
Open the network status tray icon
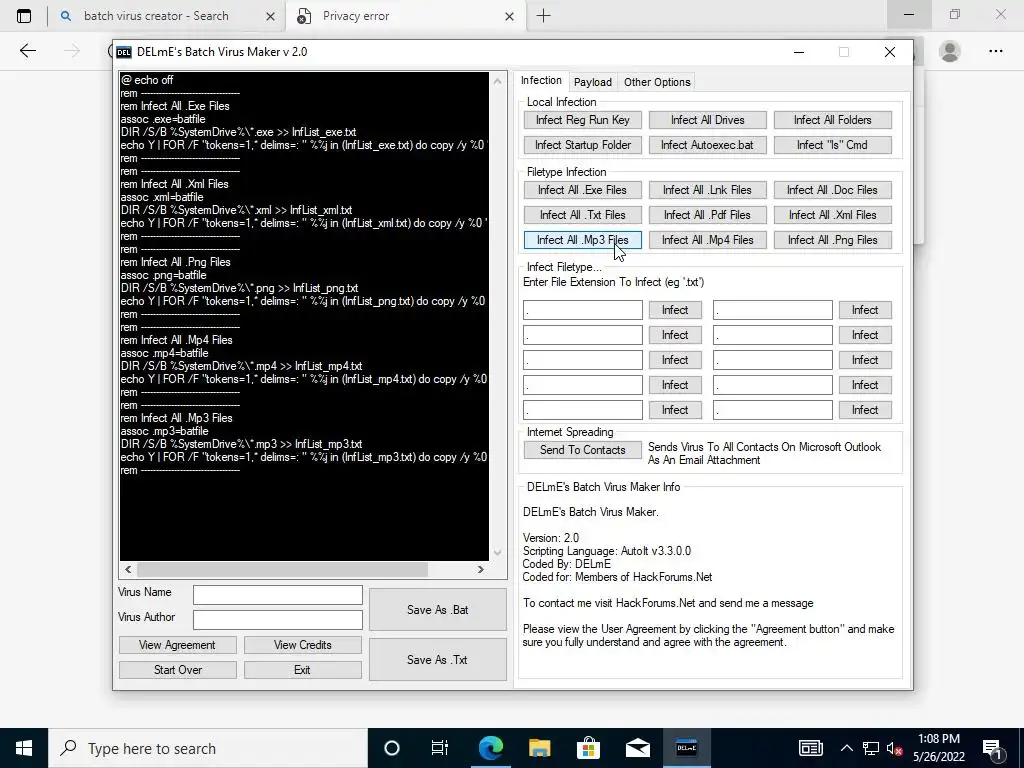coord(871,748)
